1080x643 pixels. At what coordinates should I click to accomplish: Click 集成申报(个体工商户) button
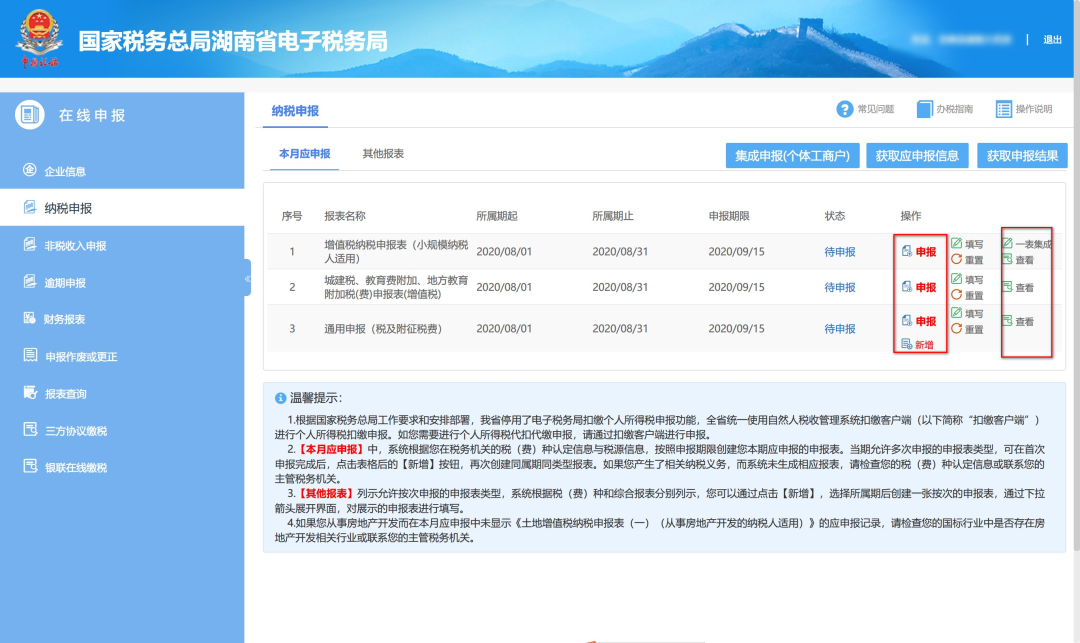[792, 156]
